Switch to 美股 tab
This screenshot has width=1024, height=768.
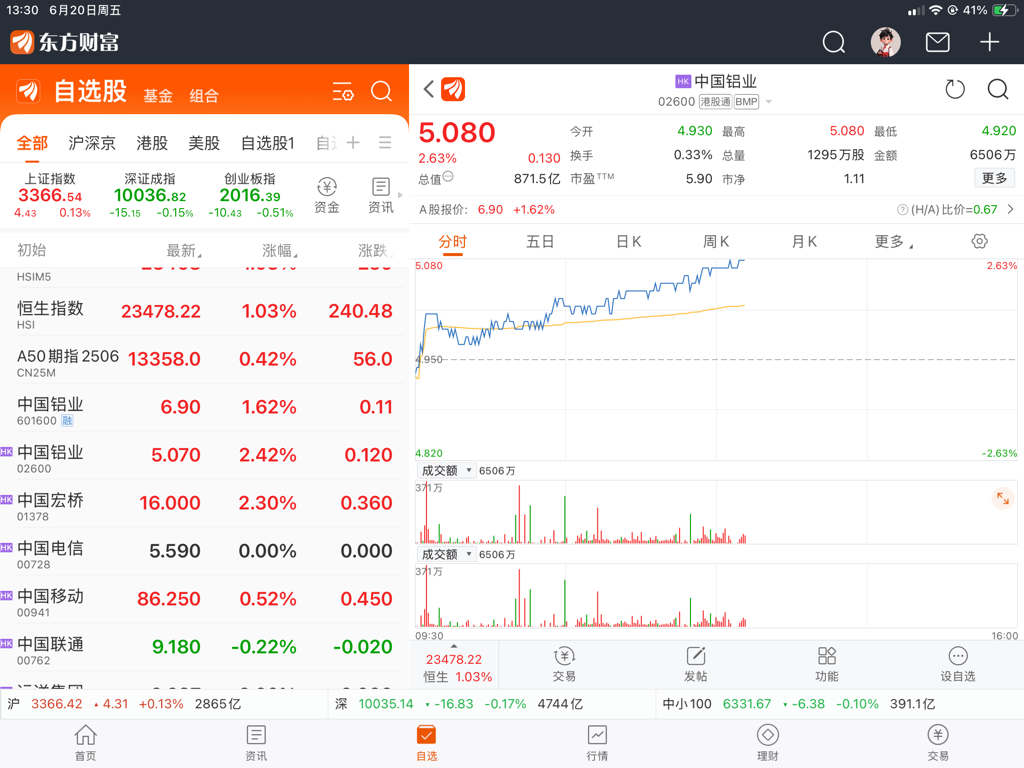pyautogui.click(x=204, y=142)
